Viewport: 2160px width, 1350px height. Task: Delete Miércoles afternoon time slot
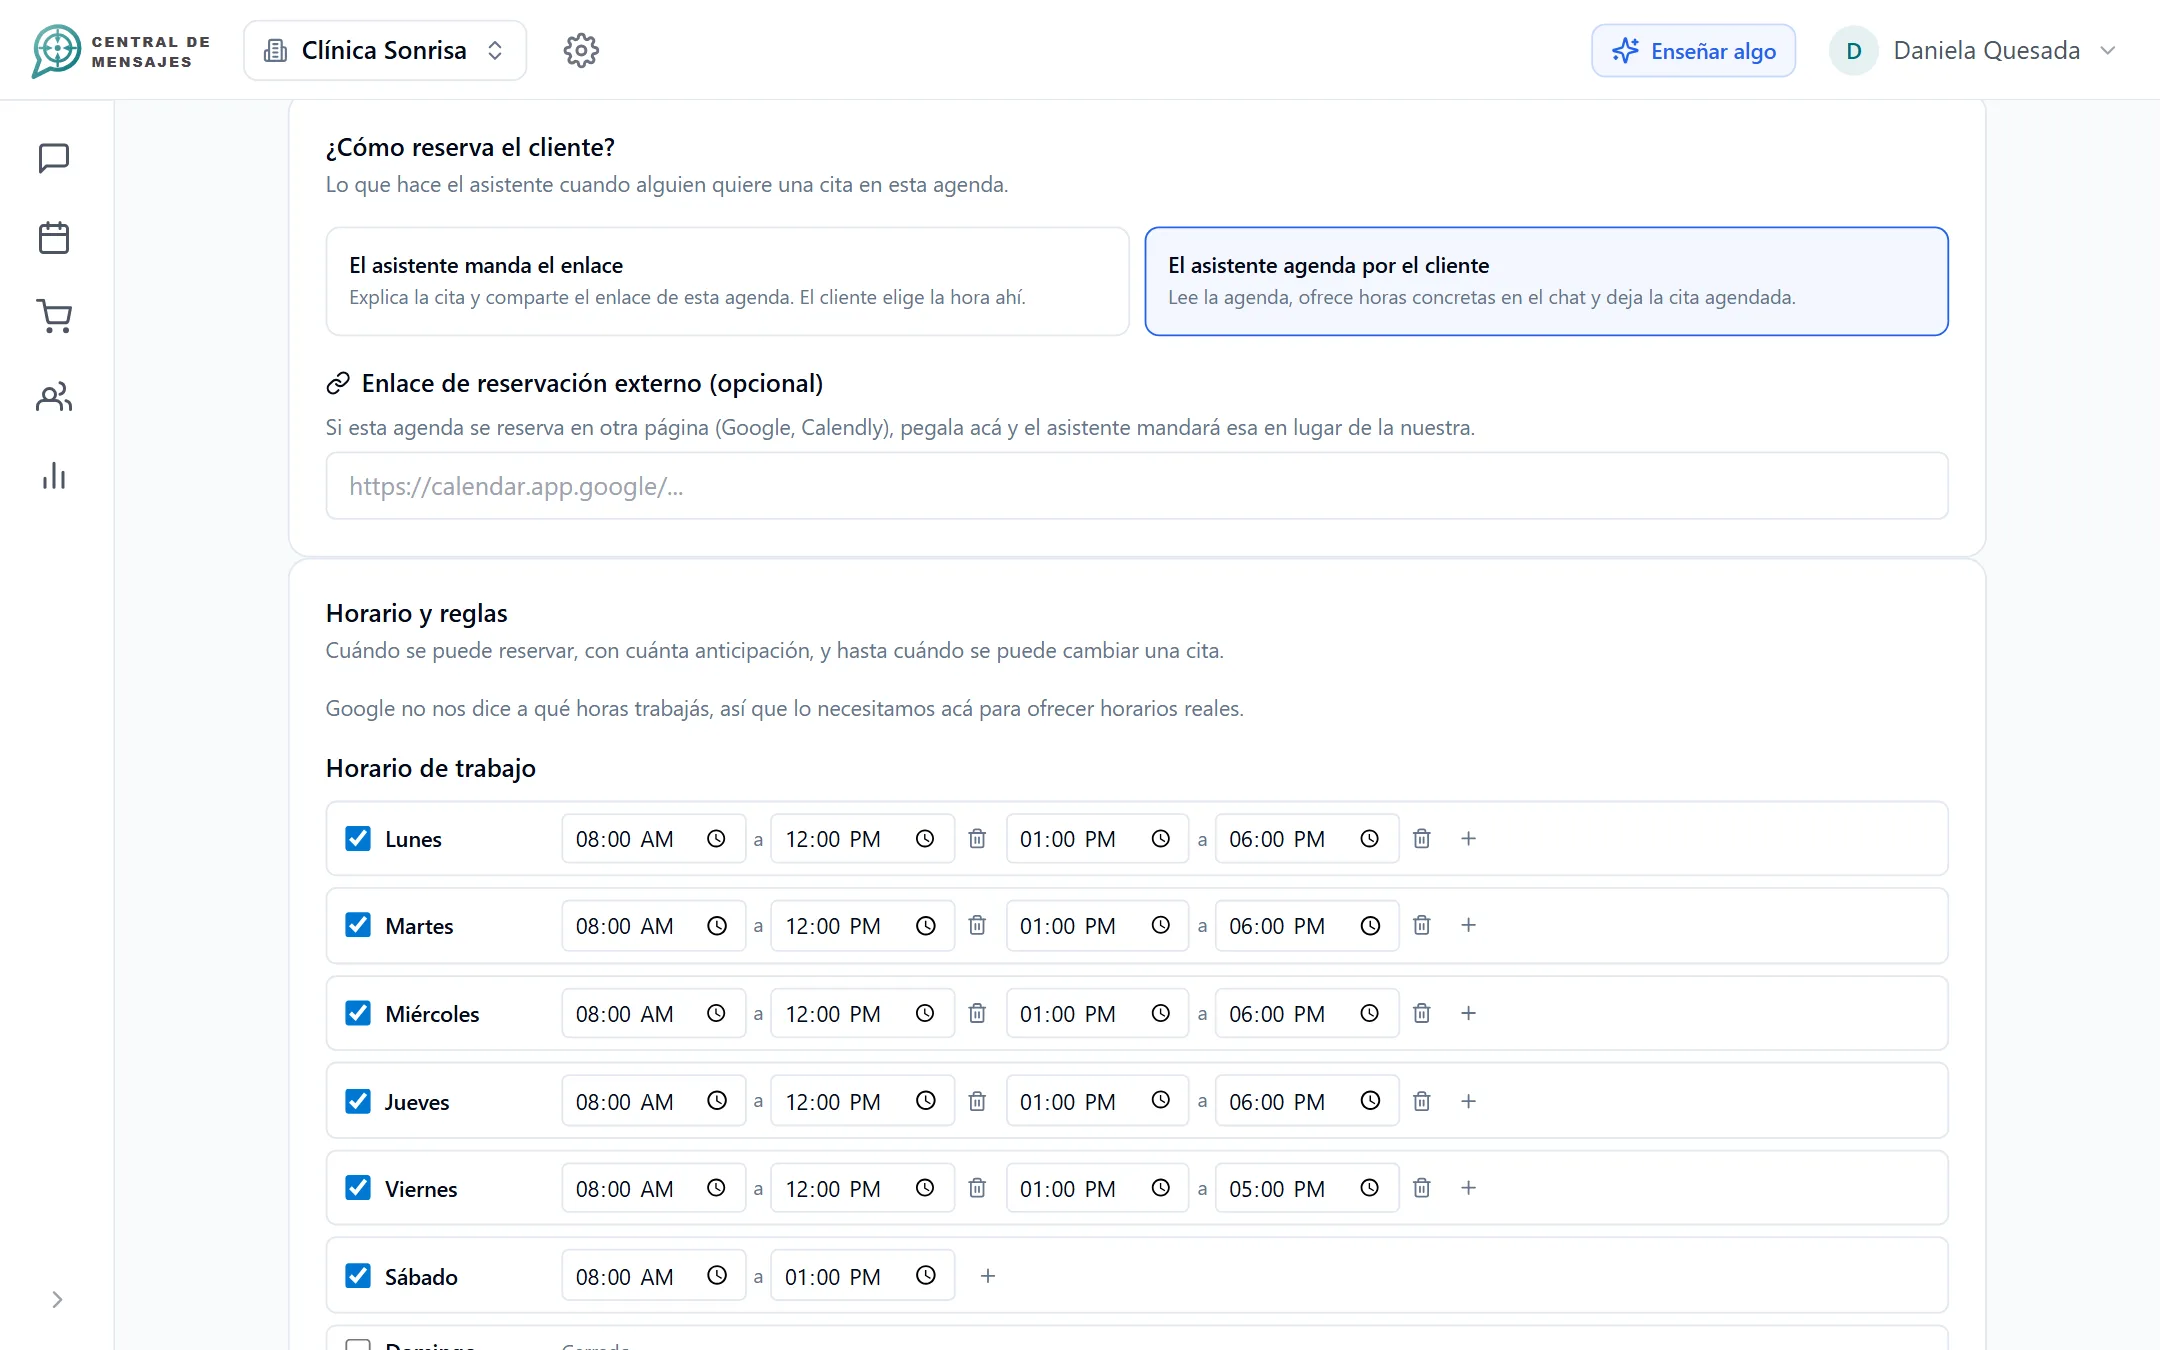(x=1421, y=1013)
